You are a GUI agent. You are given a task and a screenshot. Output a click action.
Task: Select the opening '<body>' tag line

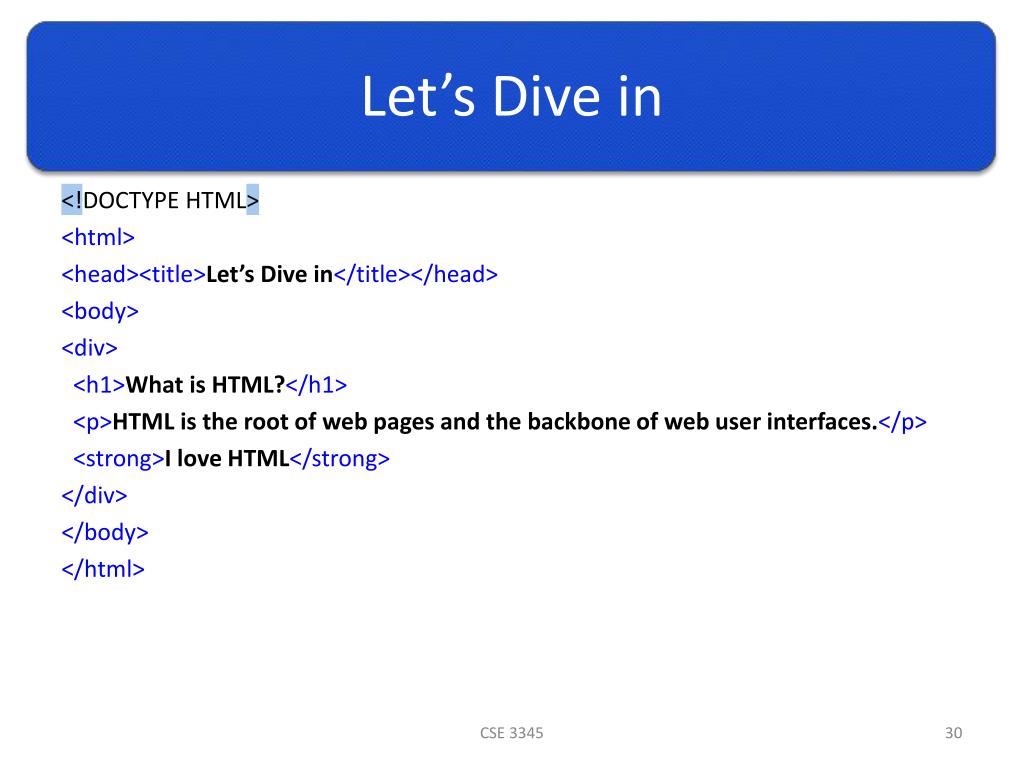[100, 312]
